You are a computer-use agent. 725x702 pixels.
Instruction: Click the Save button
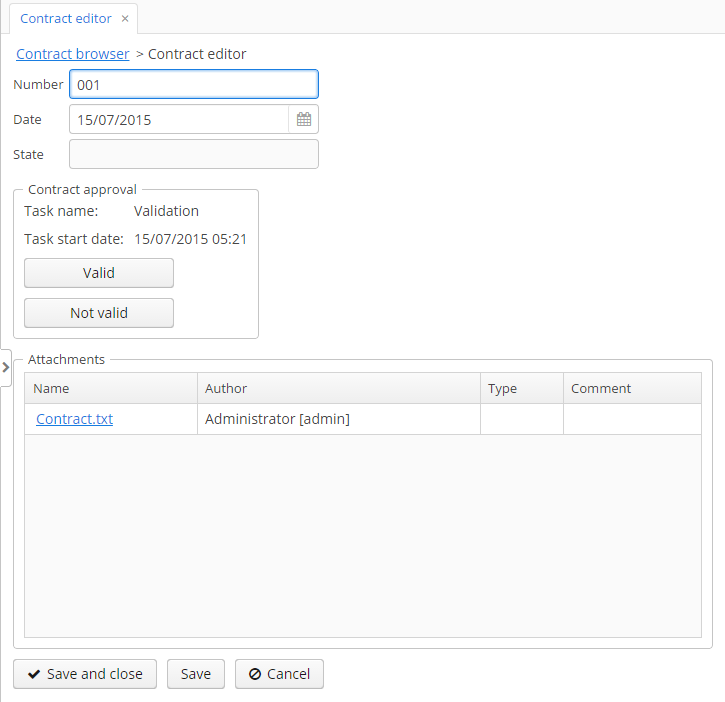196,674
